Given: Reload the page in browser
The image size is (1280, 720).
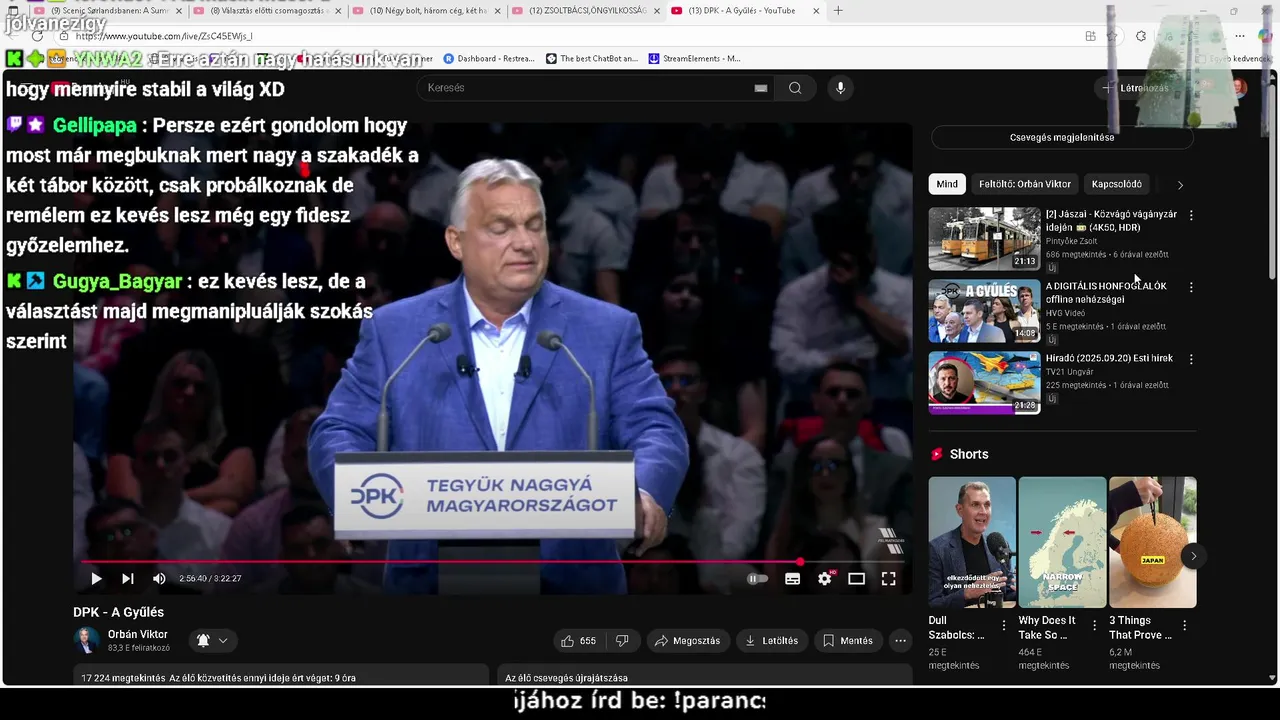Looking at the screenshot, I should click(x=38, y=36).
